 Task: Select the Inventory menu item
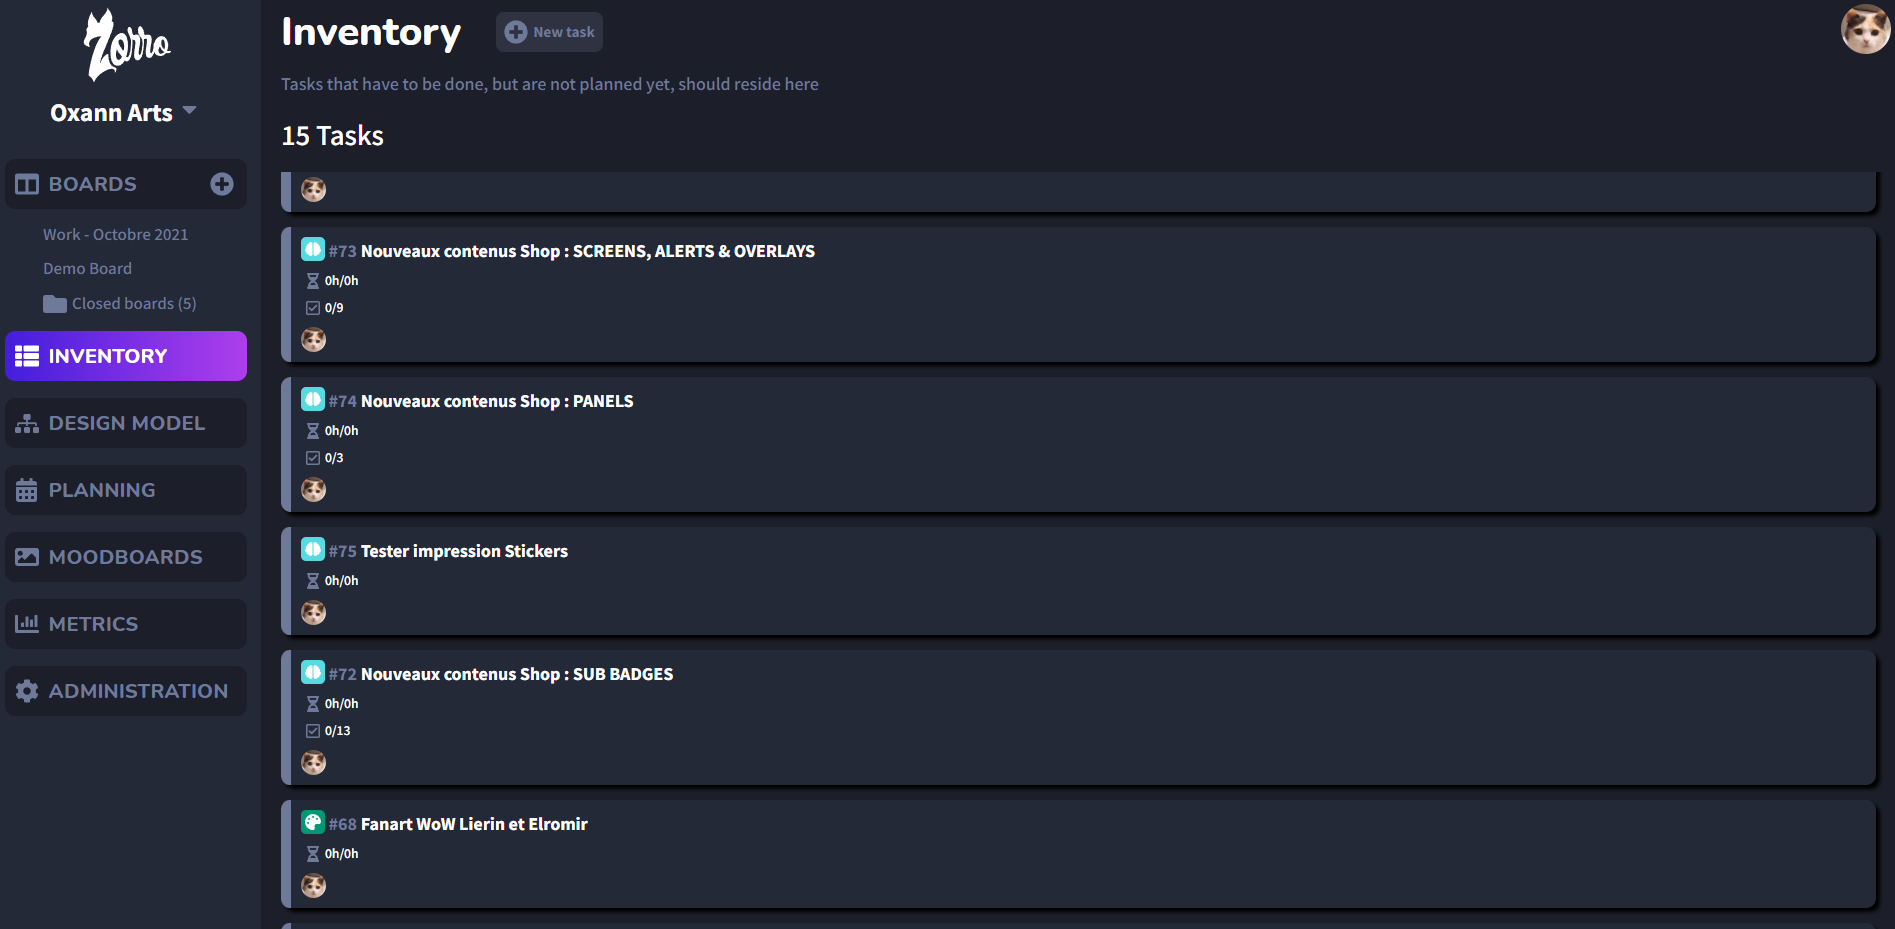tap(126, 356)
